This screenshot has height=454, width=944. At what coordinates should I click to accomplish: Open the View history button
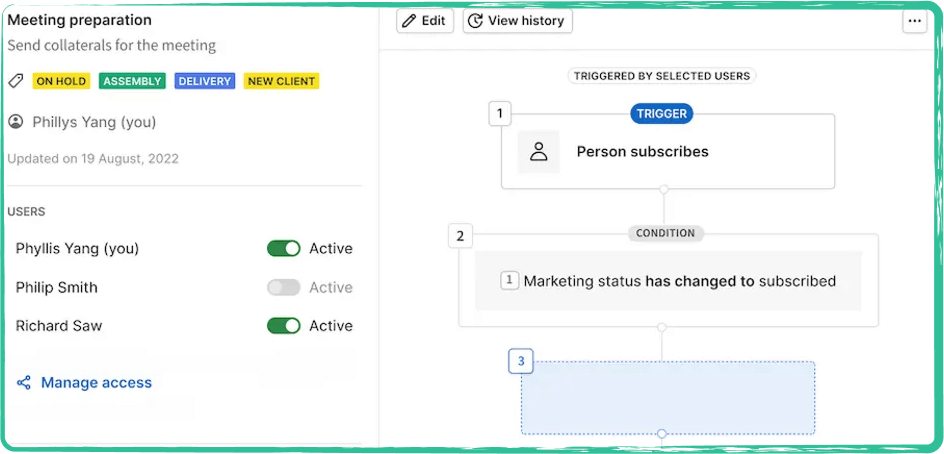pos(518,21)
